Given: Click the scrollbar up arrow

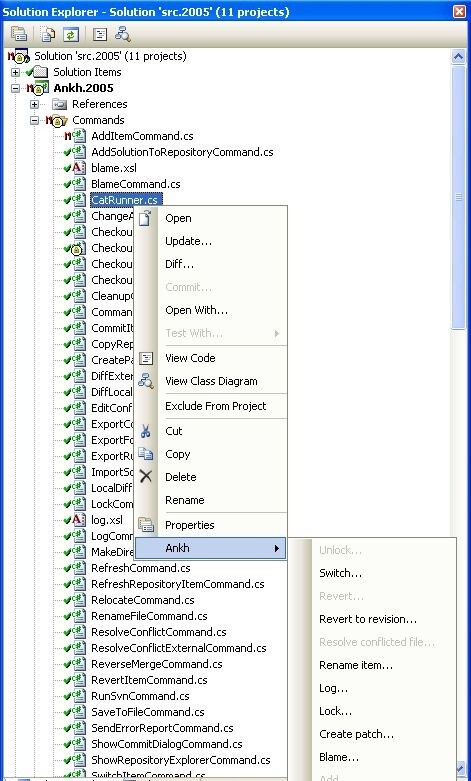Looking at the screenshot, I should tap(458, 57).
